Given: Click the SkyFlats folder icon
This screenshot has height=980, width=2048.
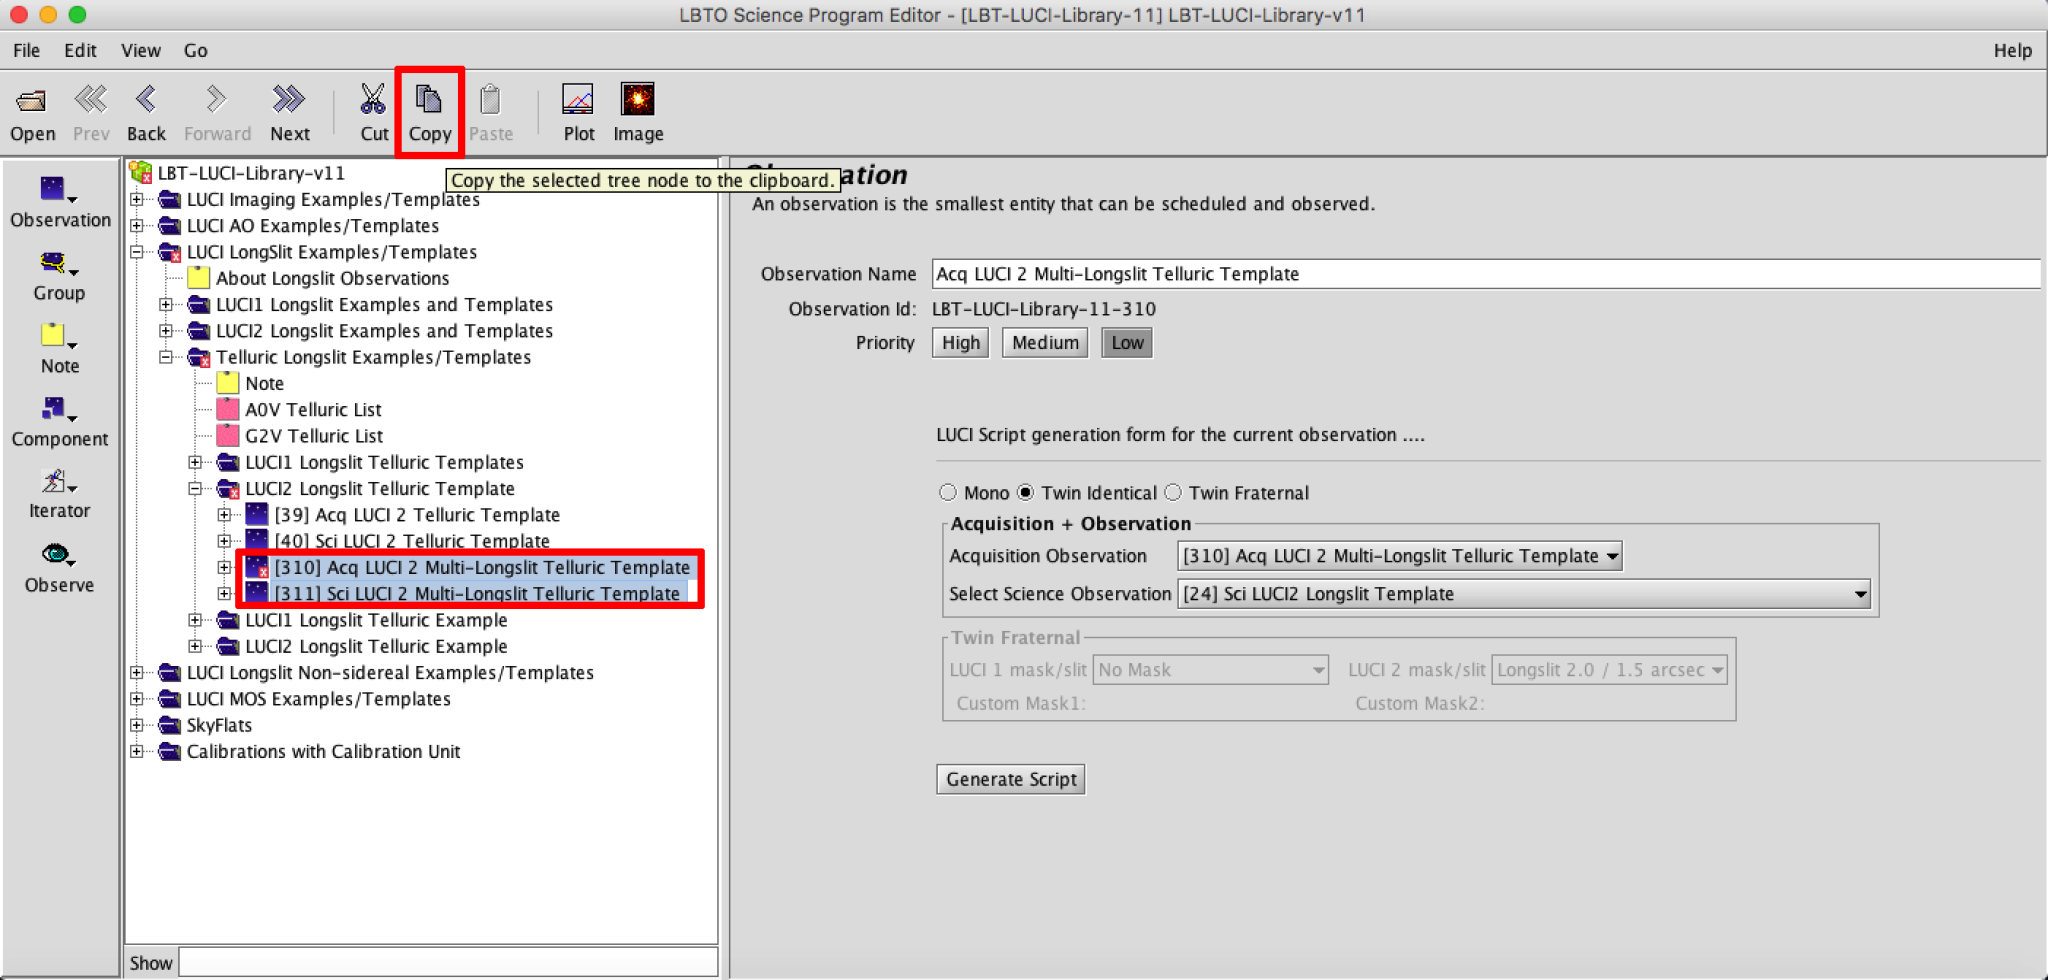Looking at the screenshot, I should coord(170,725).
